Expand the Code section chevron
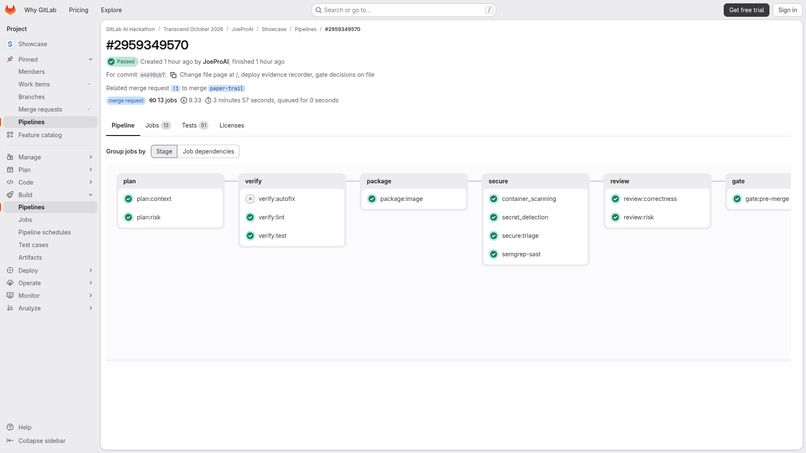Viewport: 806px width, 453px height. (90, 183)
